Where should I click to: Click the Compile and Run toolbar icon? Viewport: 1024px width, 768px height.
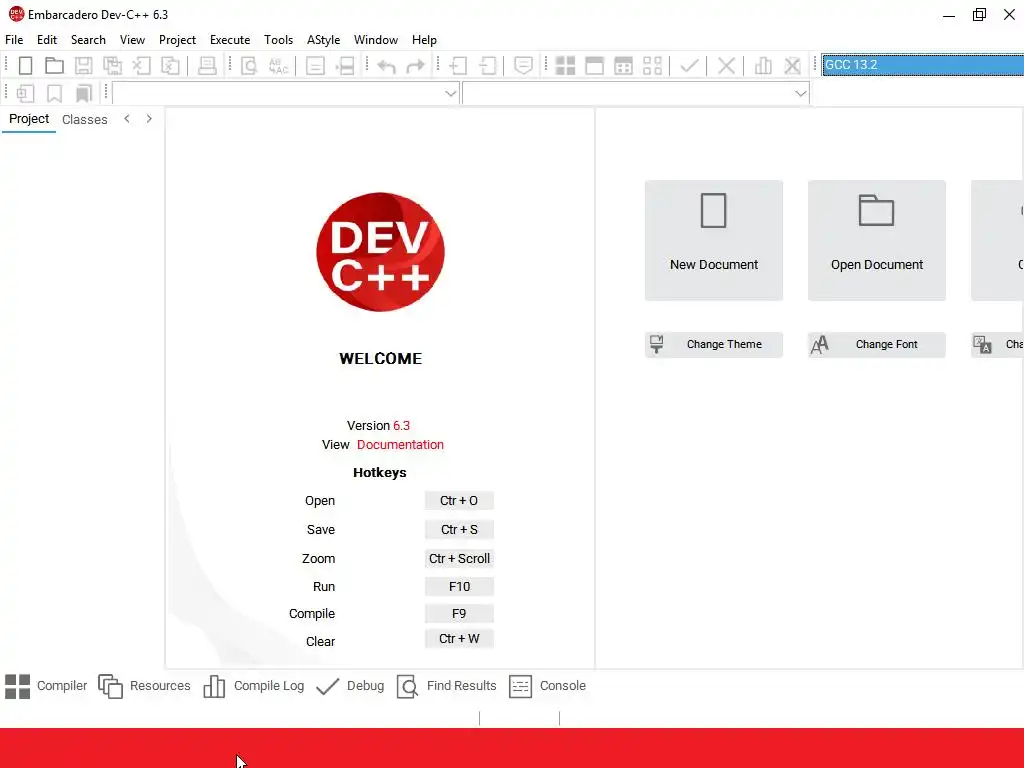[x=624, y=65]
